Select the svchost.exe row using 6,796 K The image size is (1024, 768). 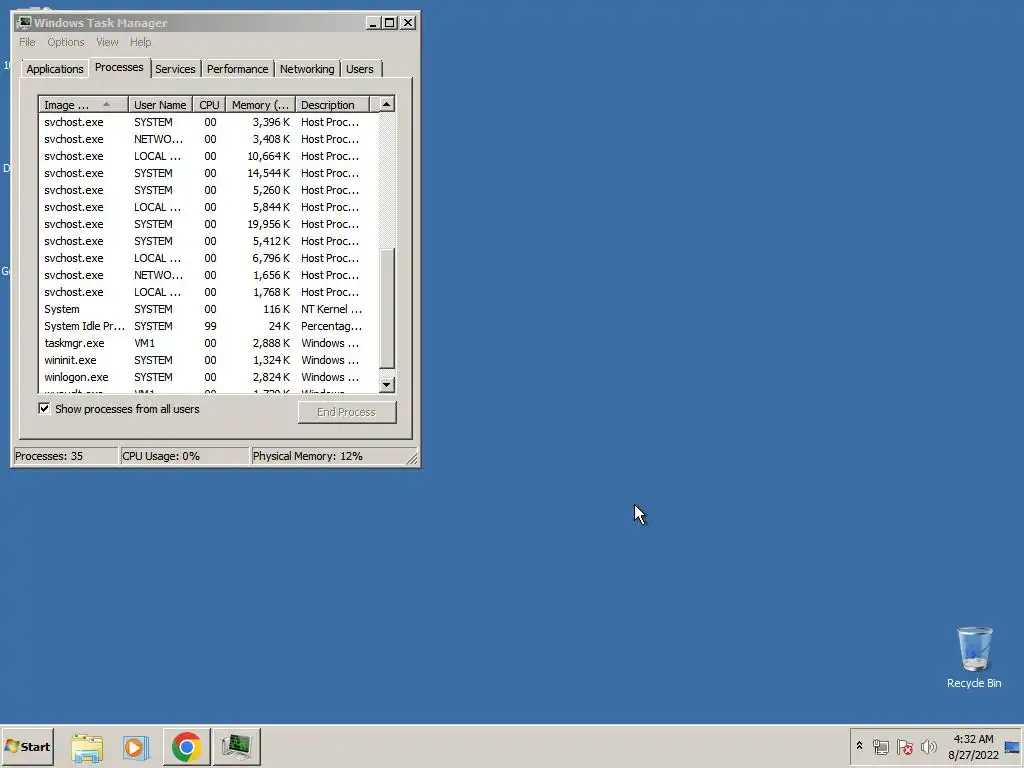[209, 258]
